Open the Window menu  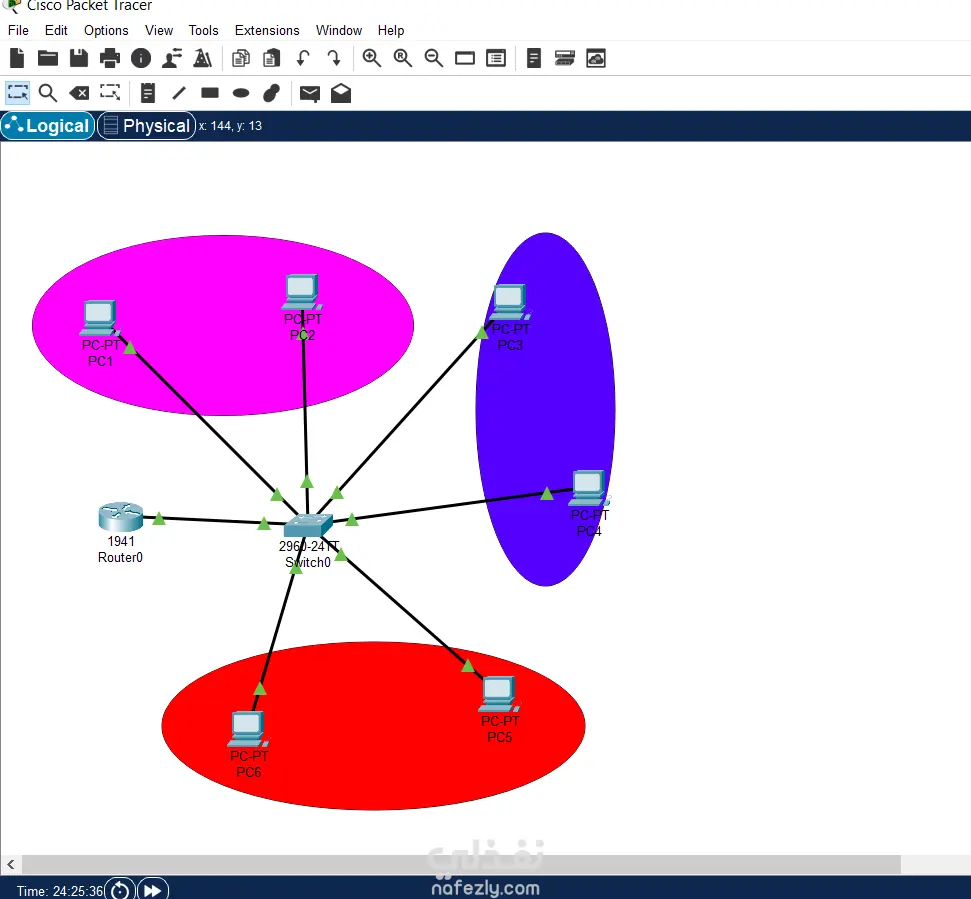click(339, 30)
